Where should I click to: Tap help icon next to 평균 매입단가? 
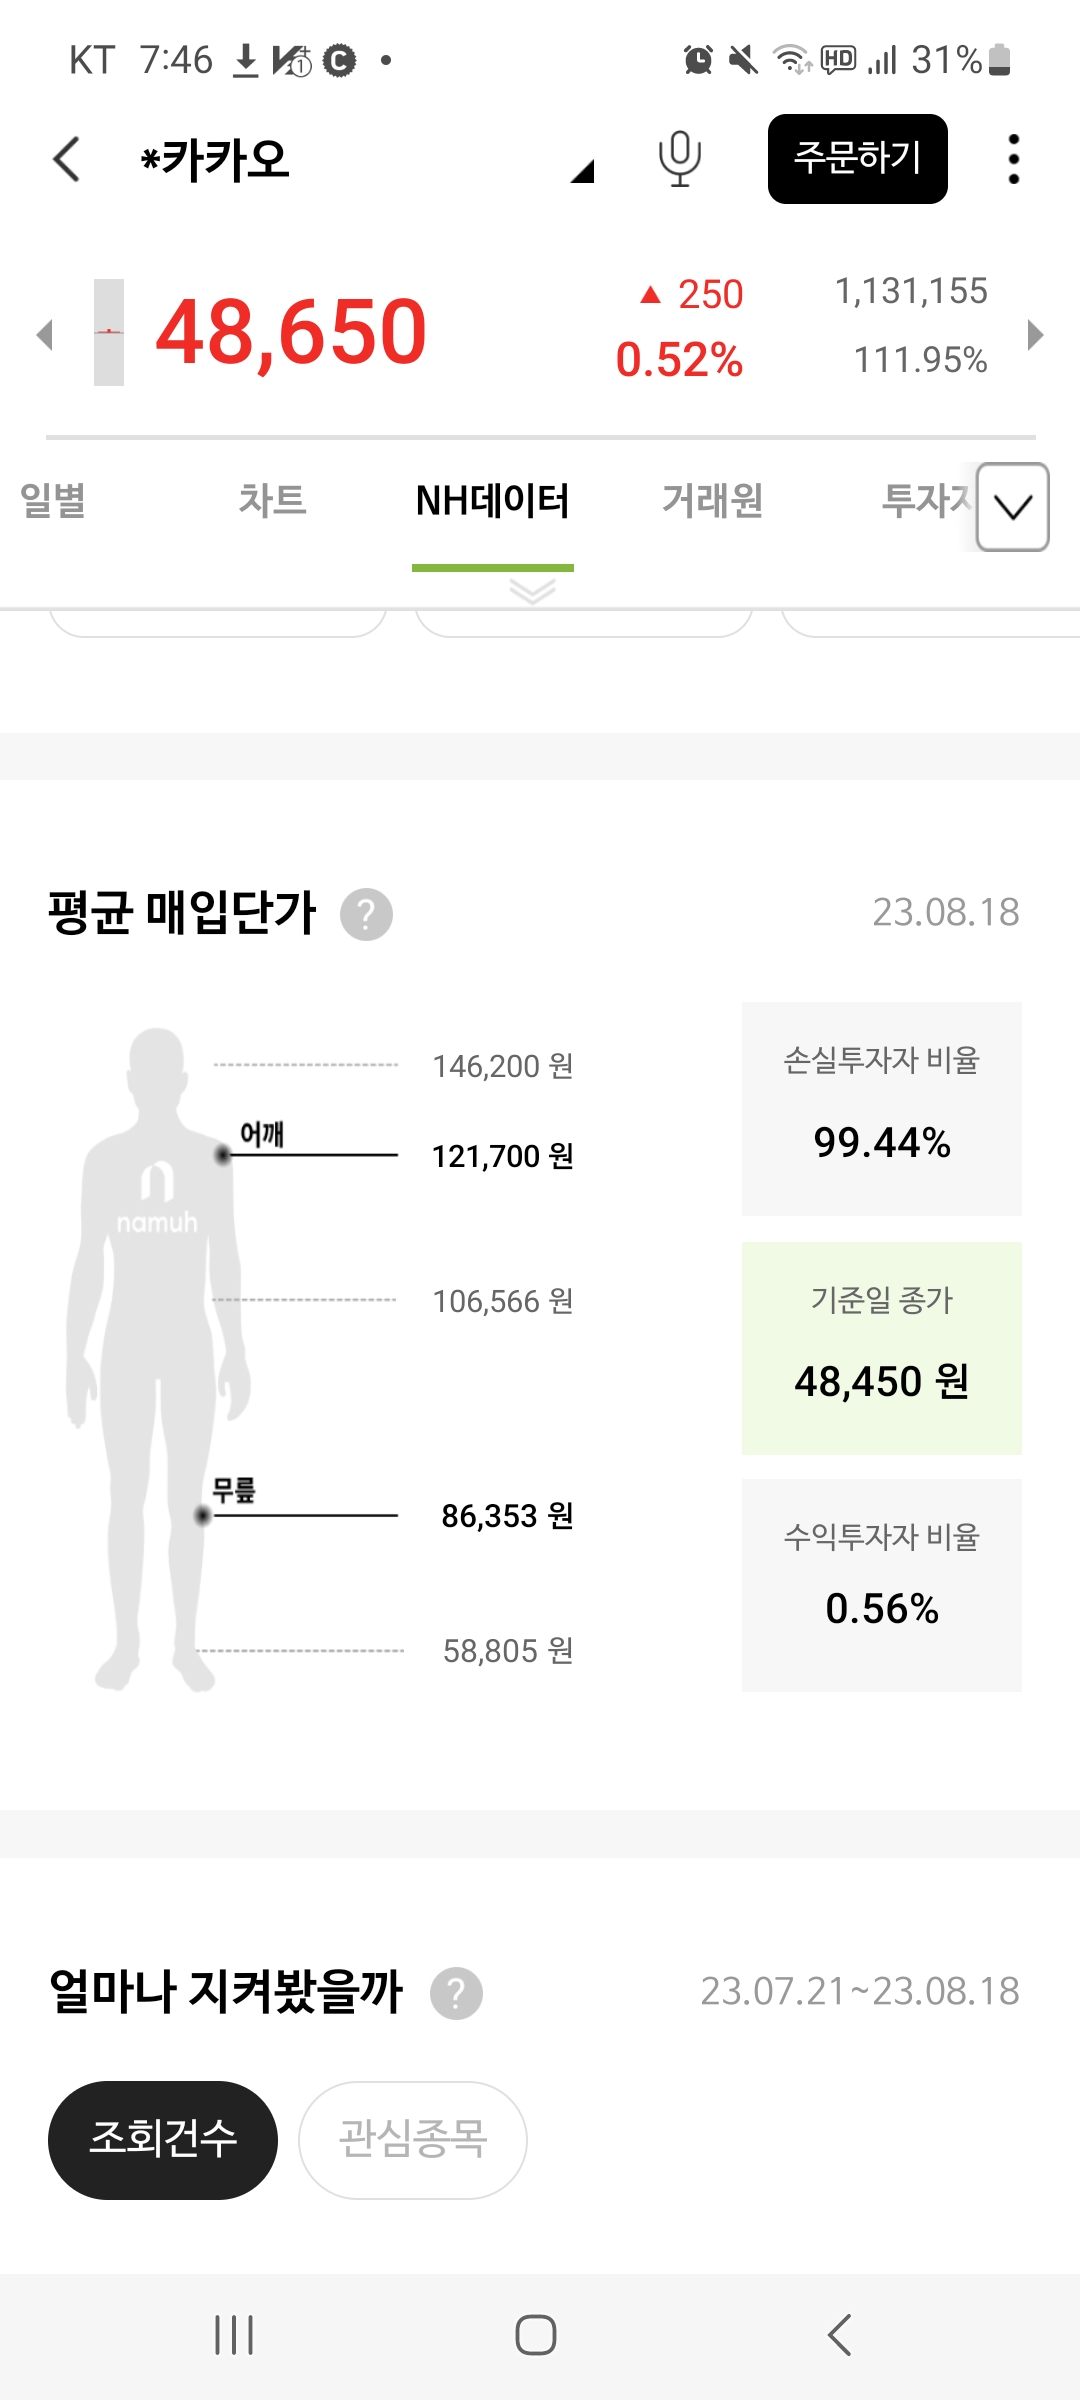(366, 914)
